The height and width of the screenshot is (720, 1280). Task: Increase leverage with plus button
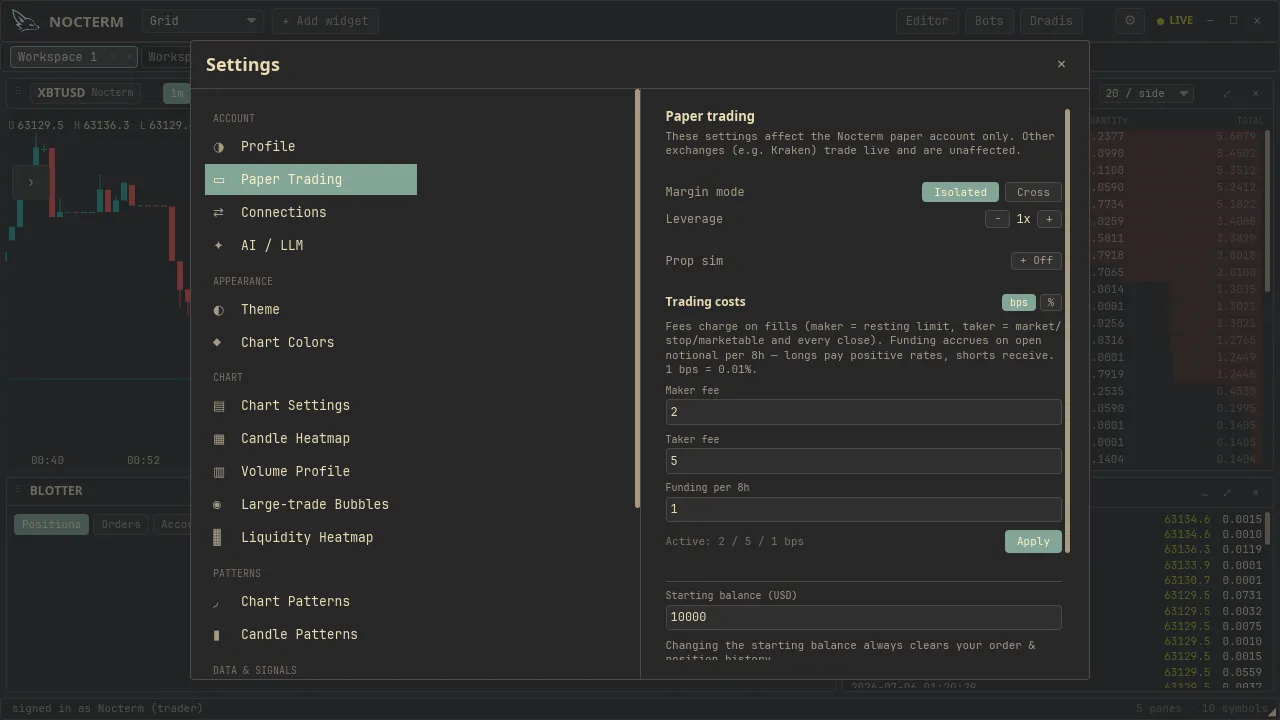(1049, 219)
